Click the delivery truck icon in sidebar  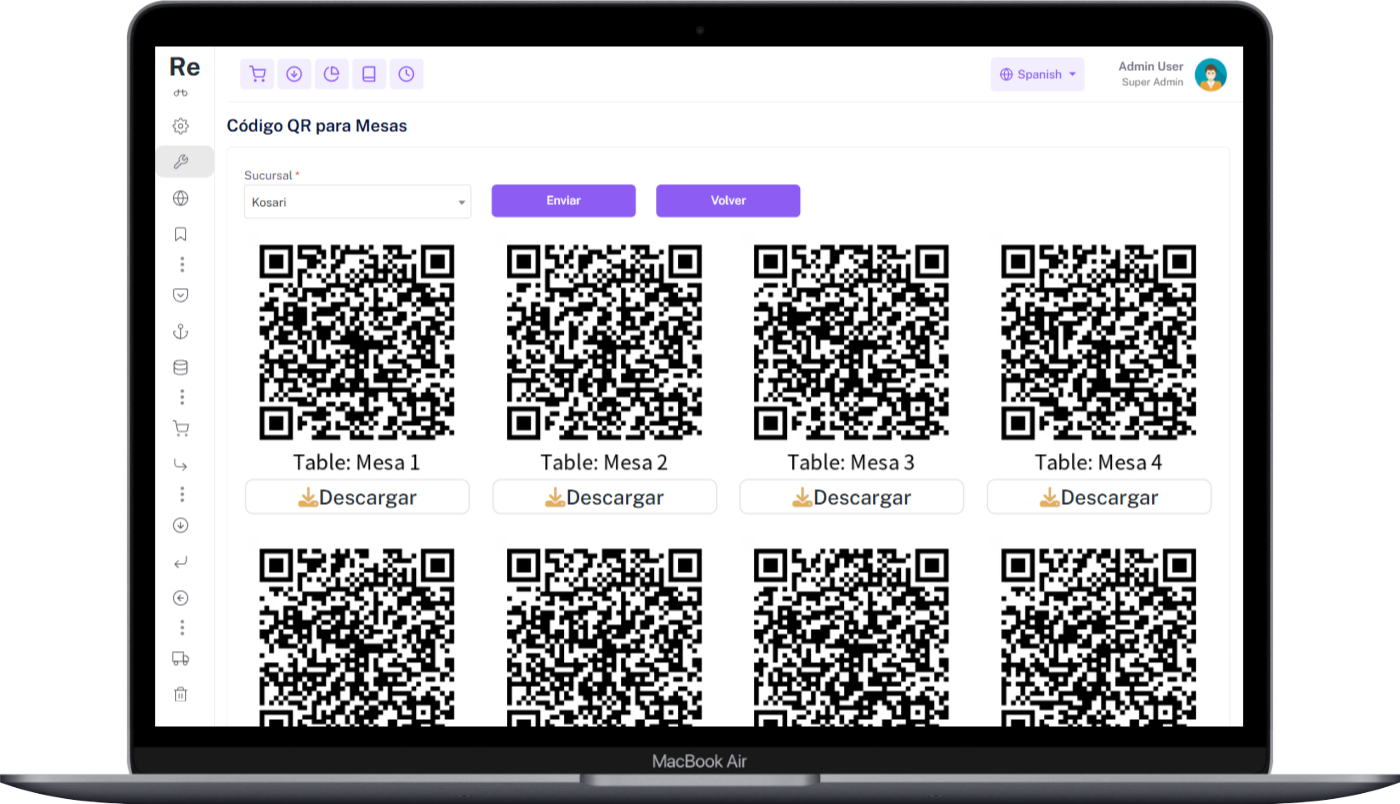point(181,658)
